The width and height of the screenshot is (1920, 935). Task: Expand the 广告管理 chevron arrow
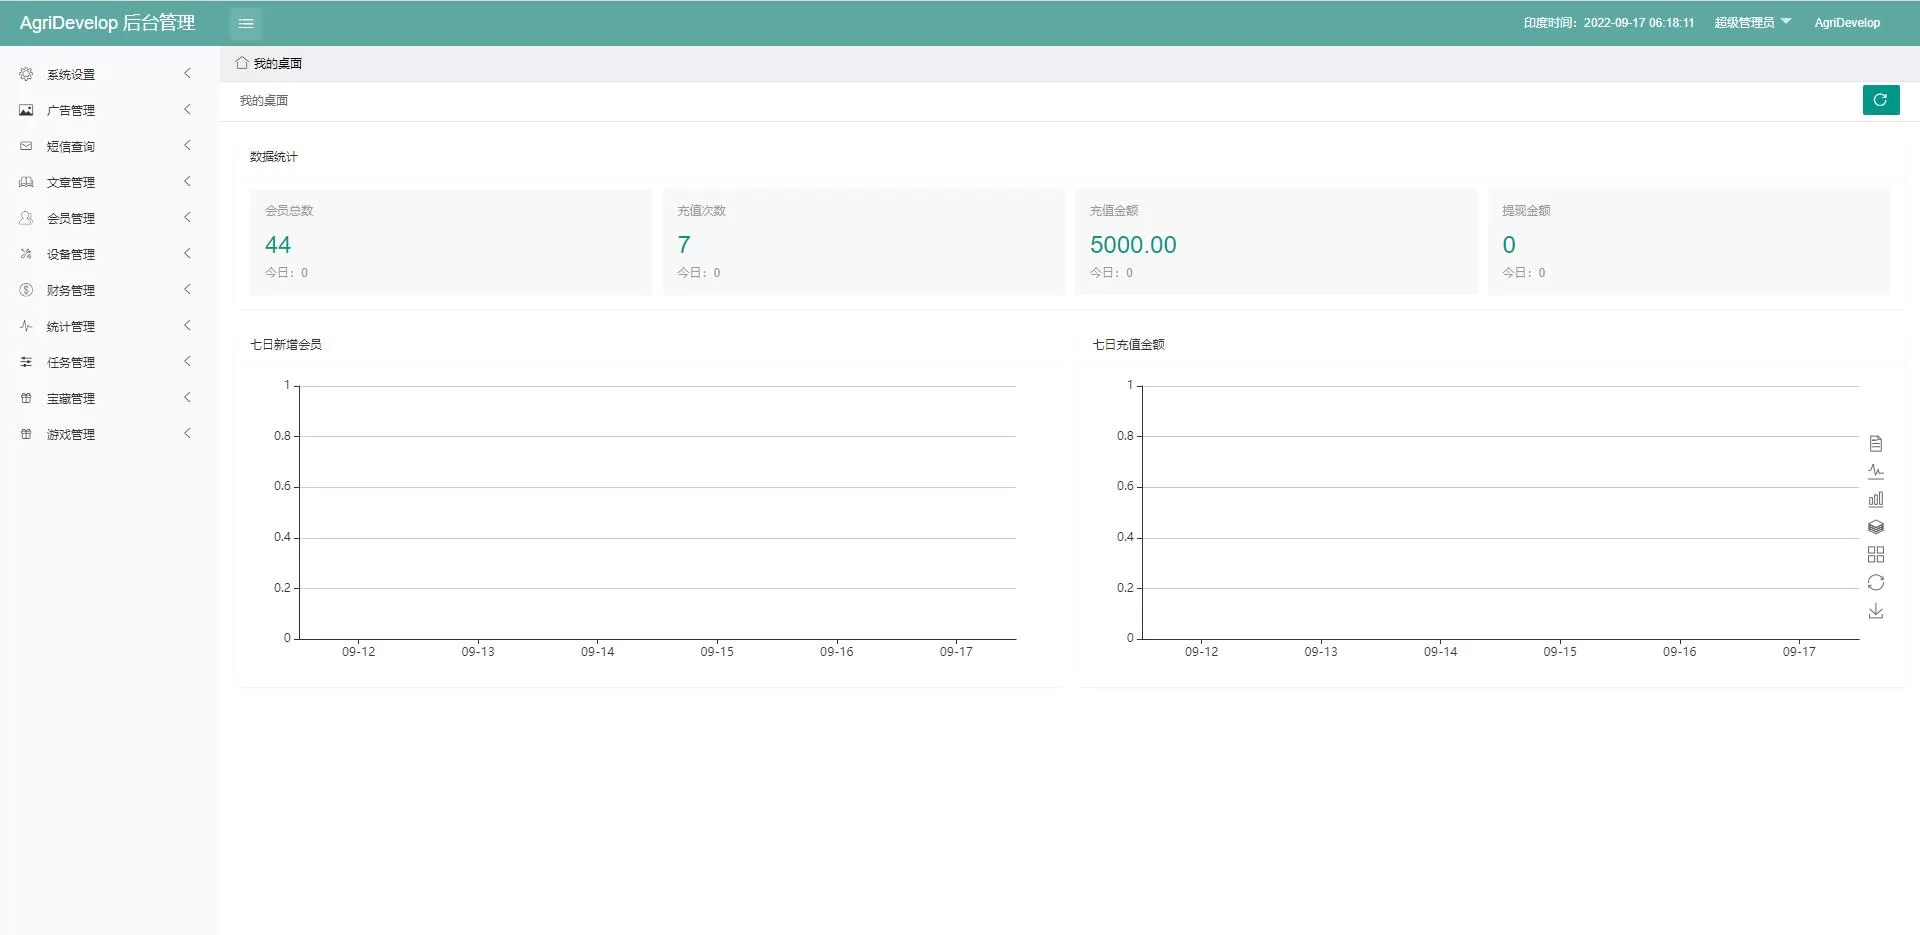(187, 110)
